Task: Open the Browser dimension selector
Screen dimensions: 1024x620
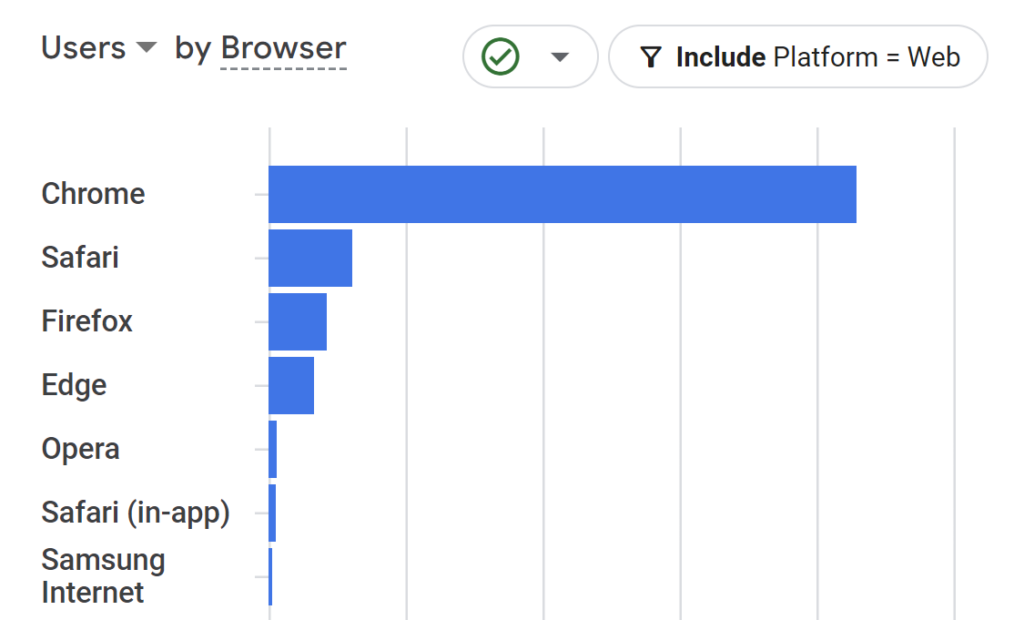Action: click(x=283, y=48)
